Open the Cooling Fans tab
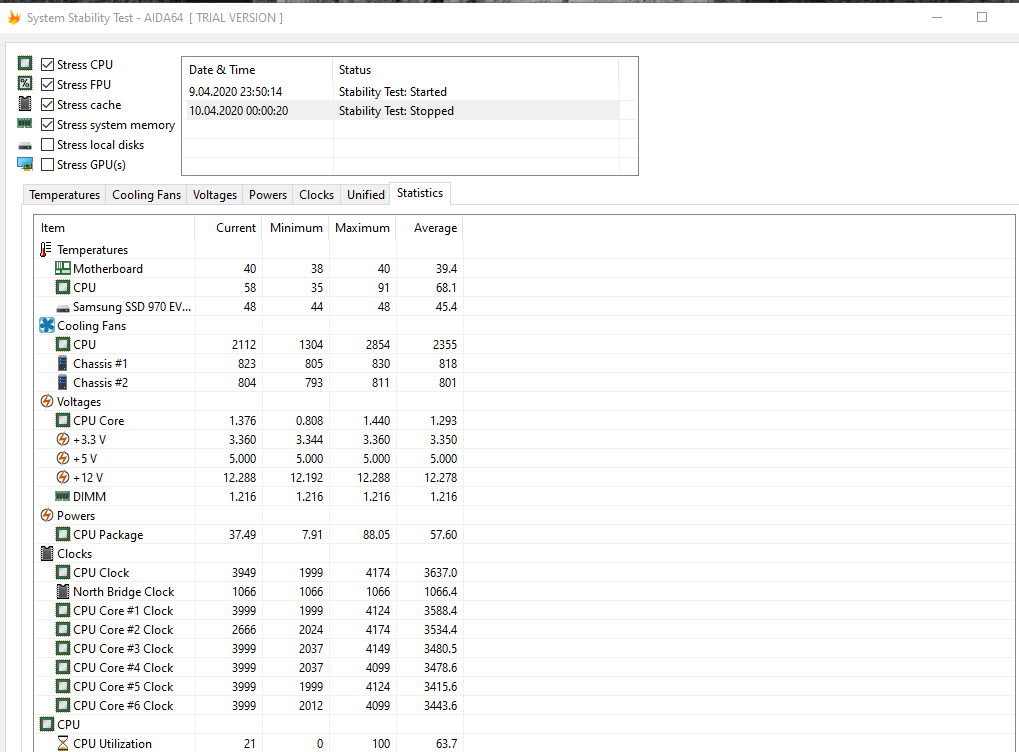 146,195
